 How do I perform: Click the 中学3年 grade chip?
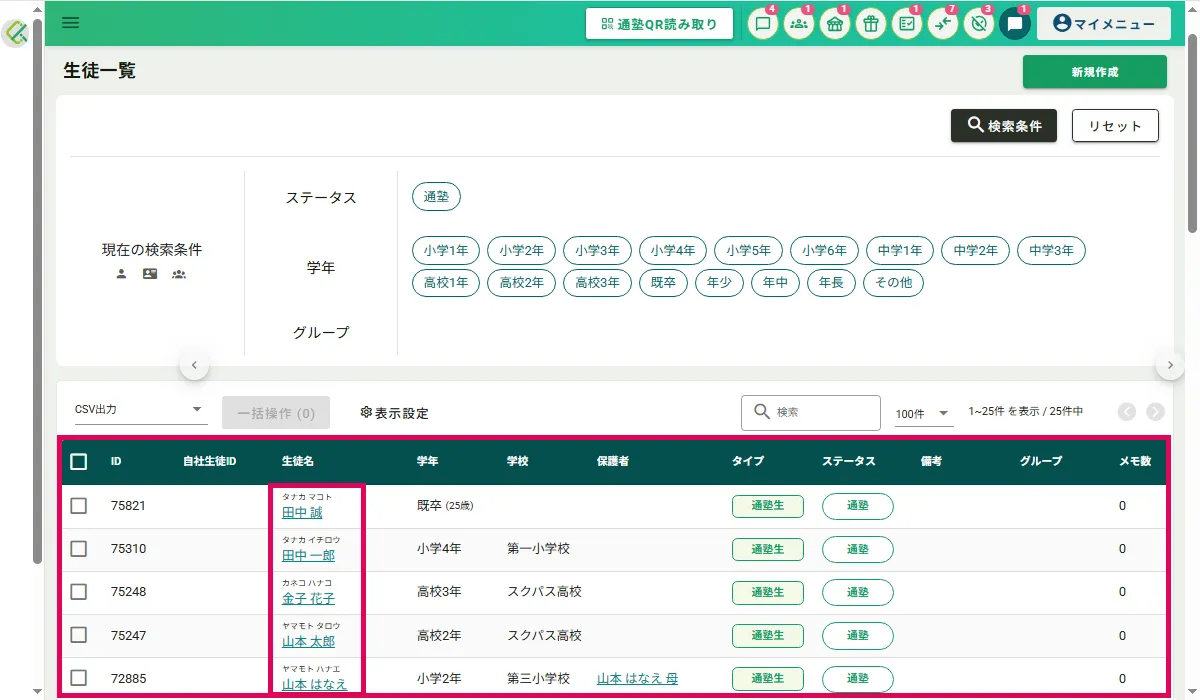(1051, 251)
